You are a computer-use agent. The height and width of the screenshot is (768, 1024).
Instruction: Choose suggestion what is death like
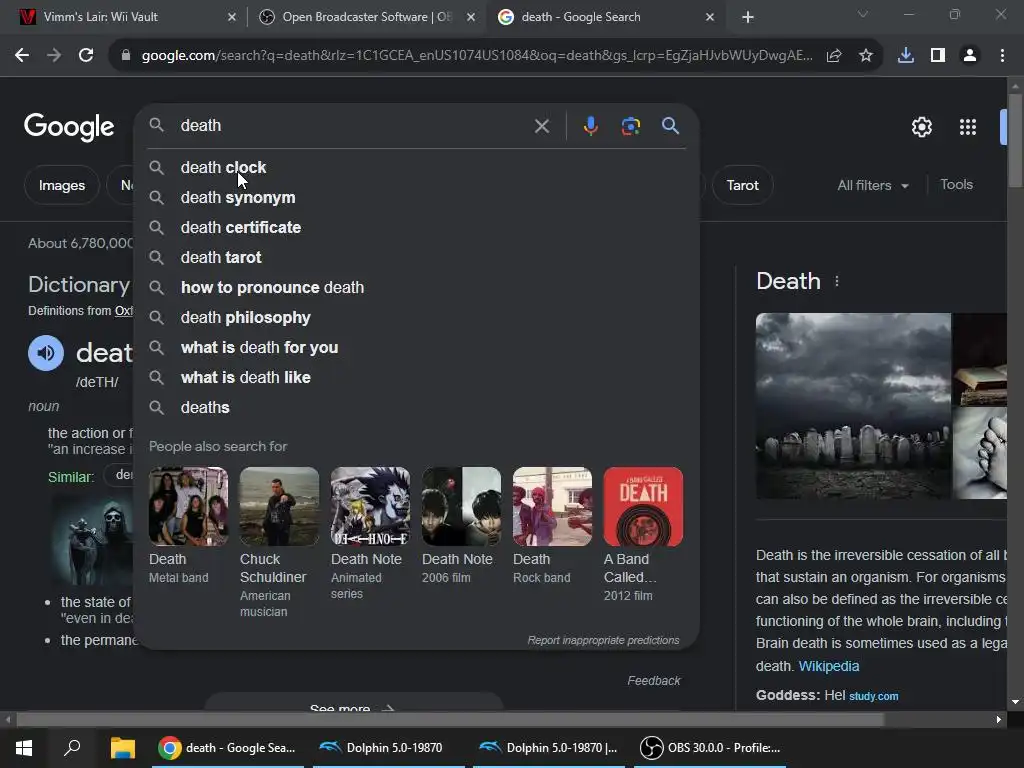417,378
